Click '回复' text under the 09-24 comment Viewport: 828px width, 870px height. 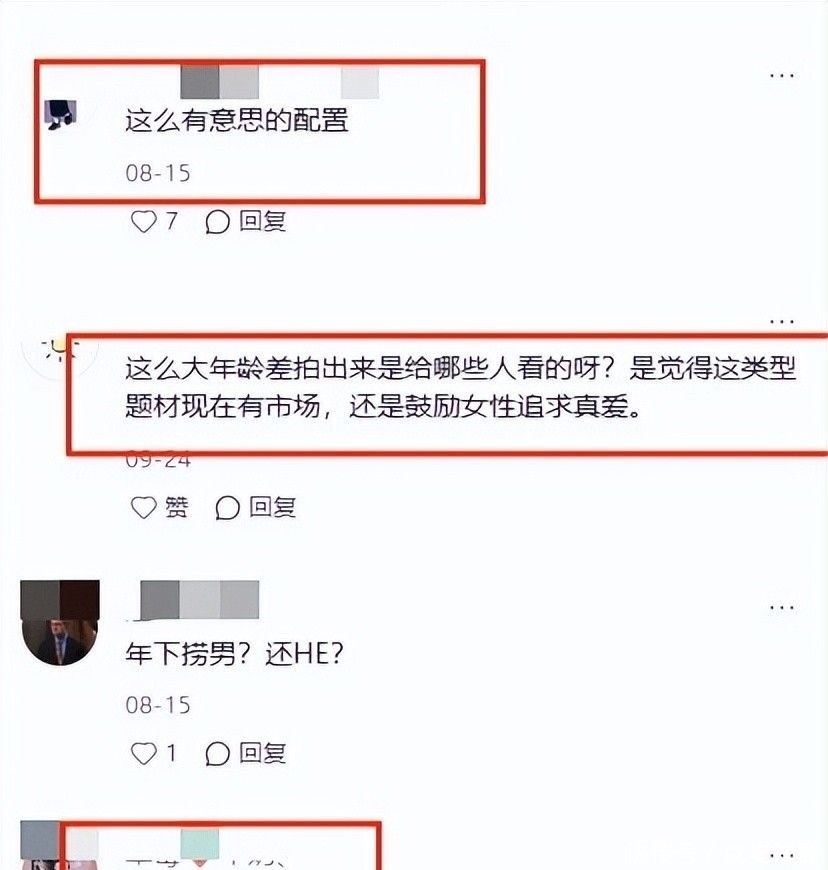click(272, 507)
